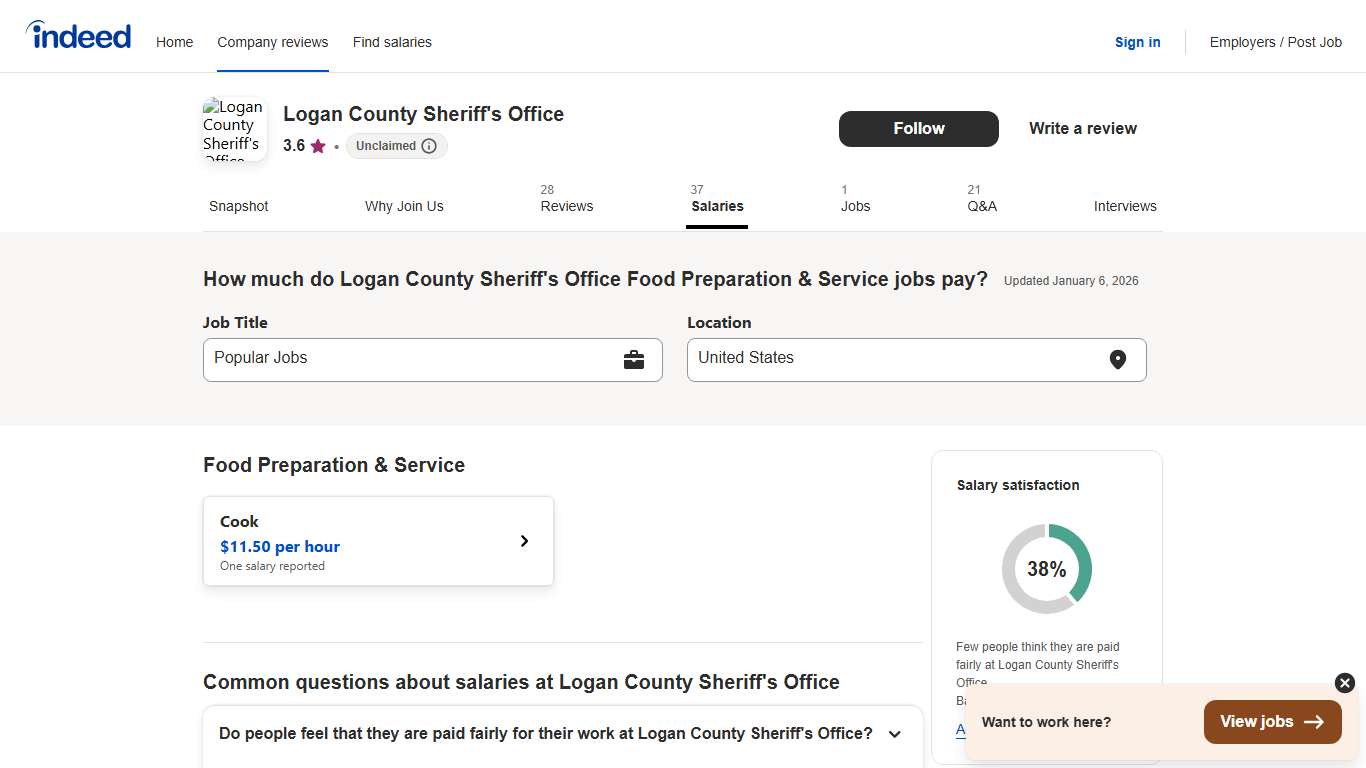Click the Write a review link
1366x768 pixels.
click(x=1082, y=128)
